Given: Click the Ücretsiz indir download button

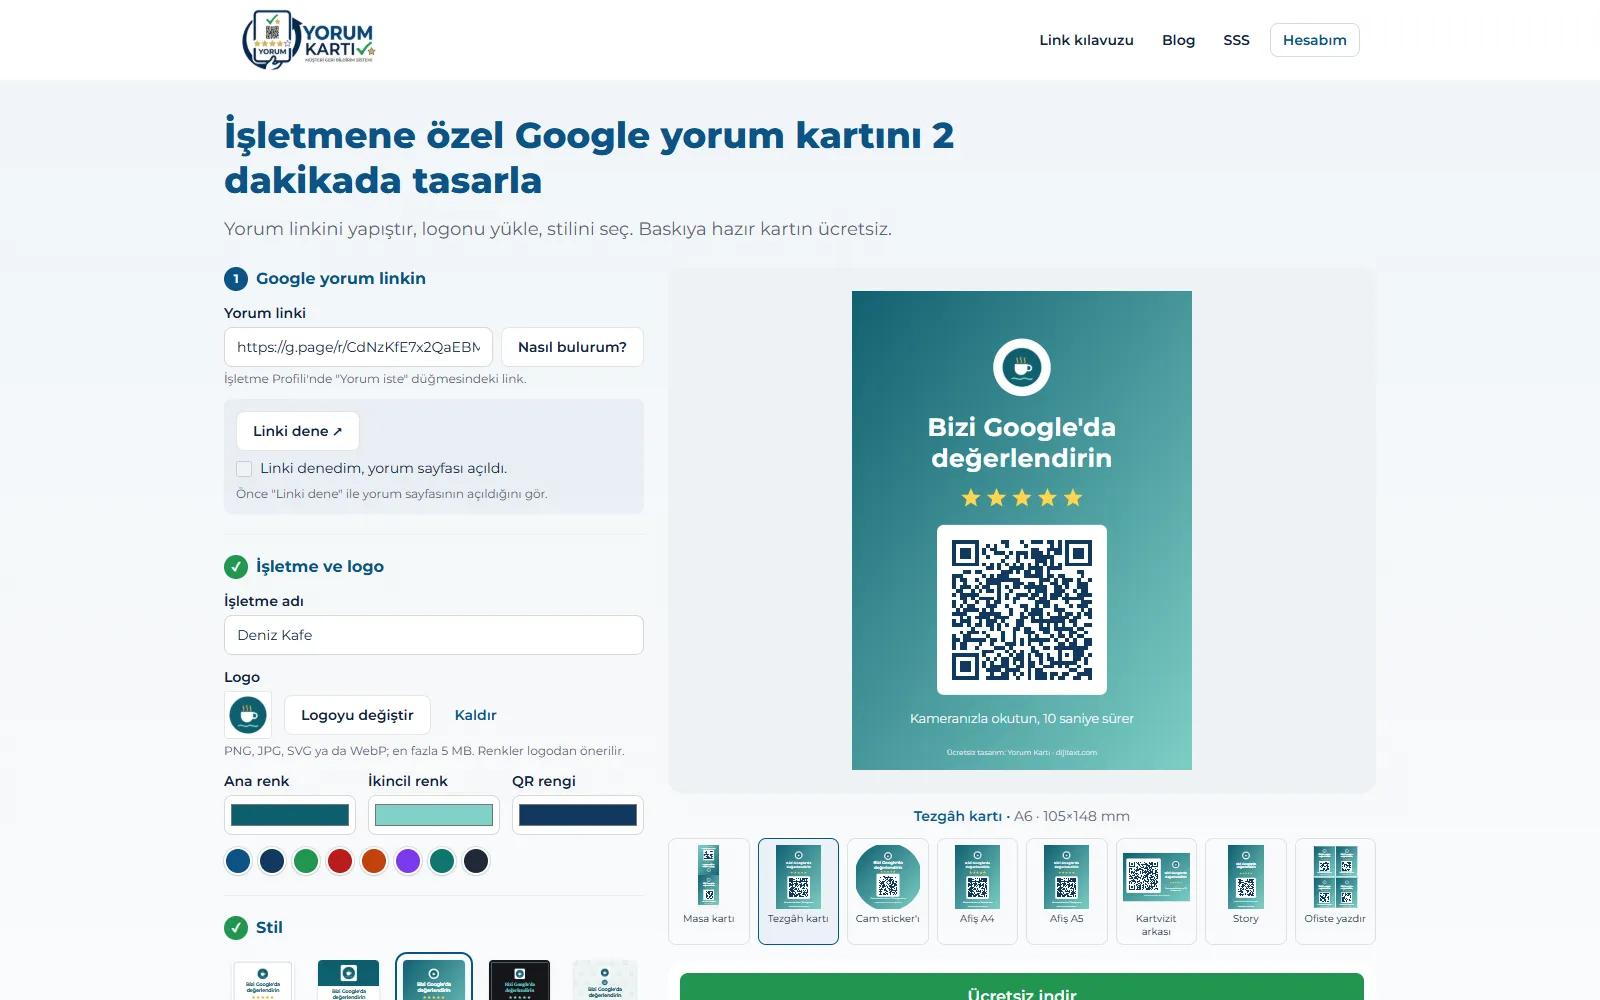Looking at the screenshot, I should [x=1022, y=987].
